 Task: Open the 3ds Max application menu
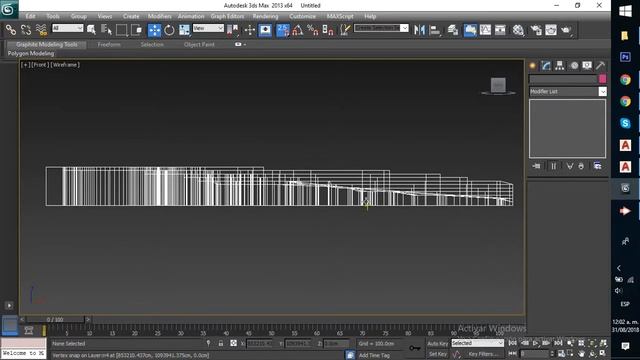9,9
